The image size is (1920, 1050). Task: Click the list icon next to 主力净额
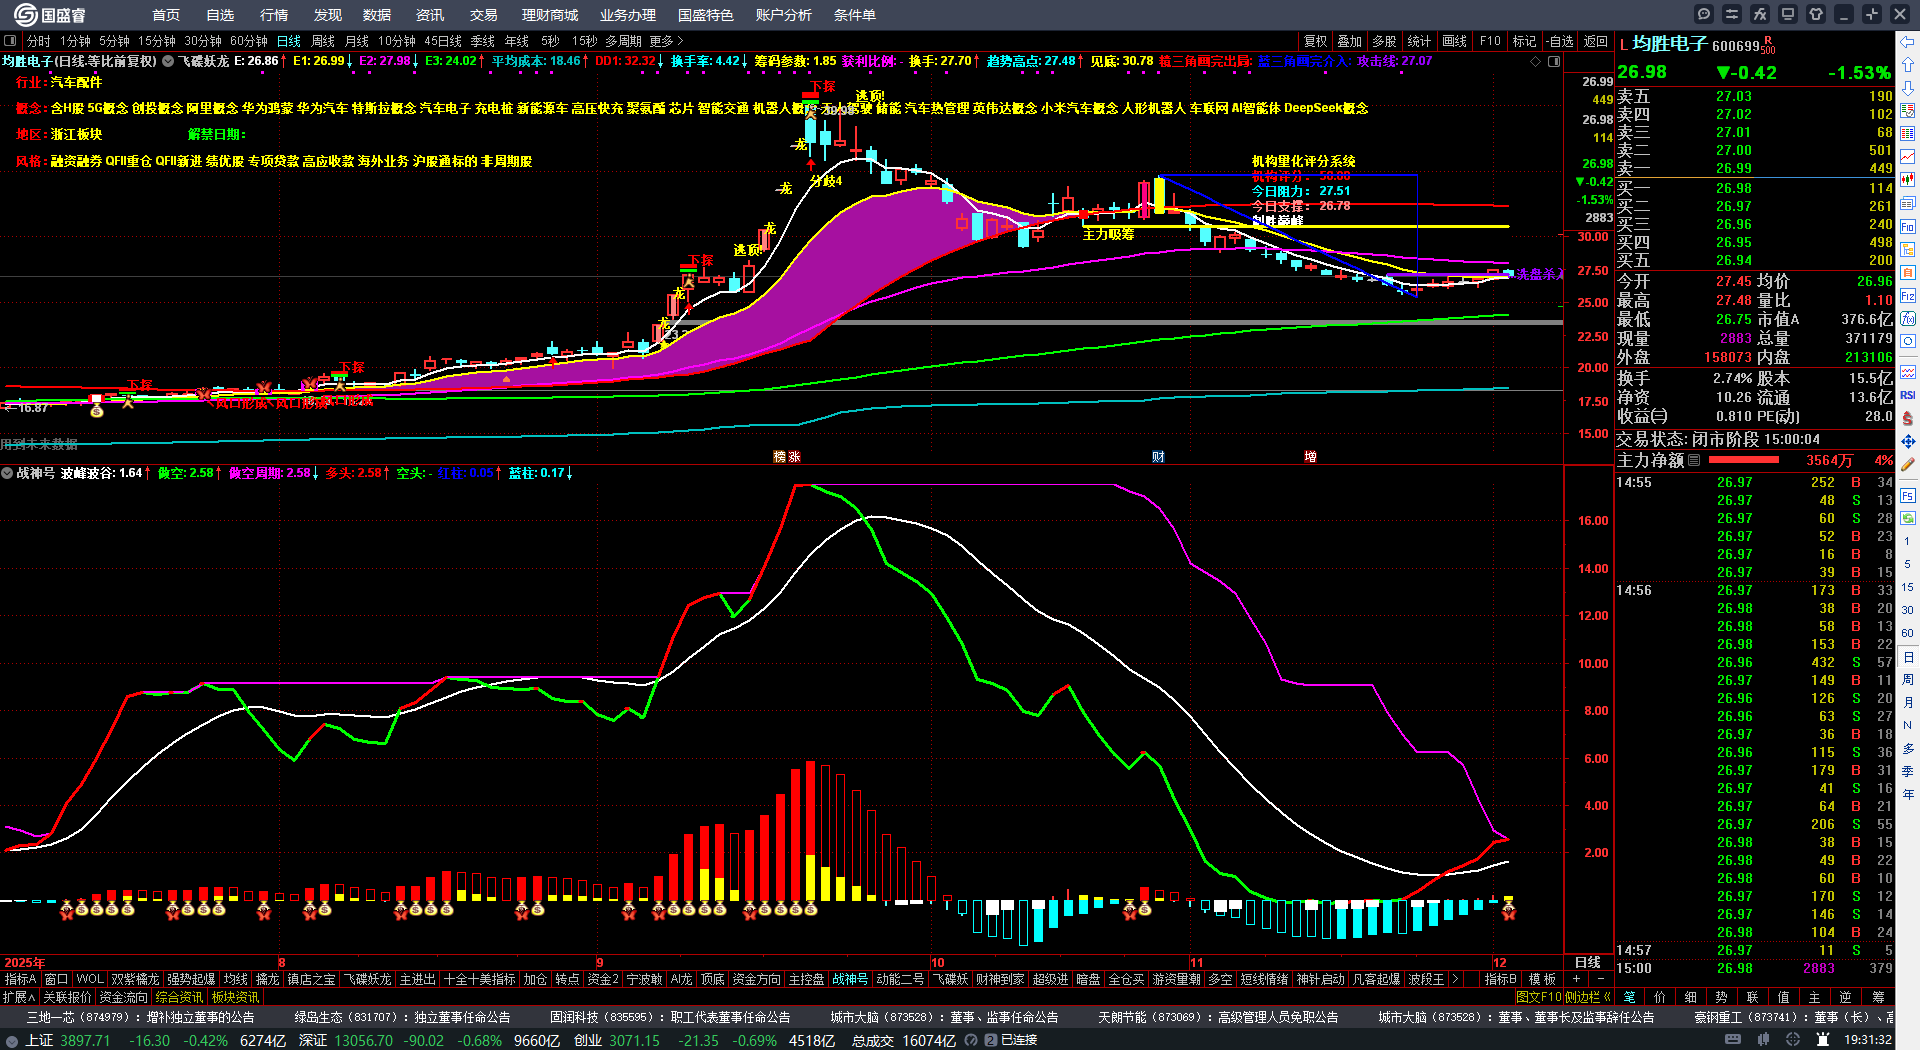tap(1694, 460)
